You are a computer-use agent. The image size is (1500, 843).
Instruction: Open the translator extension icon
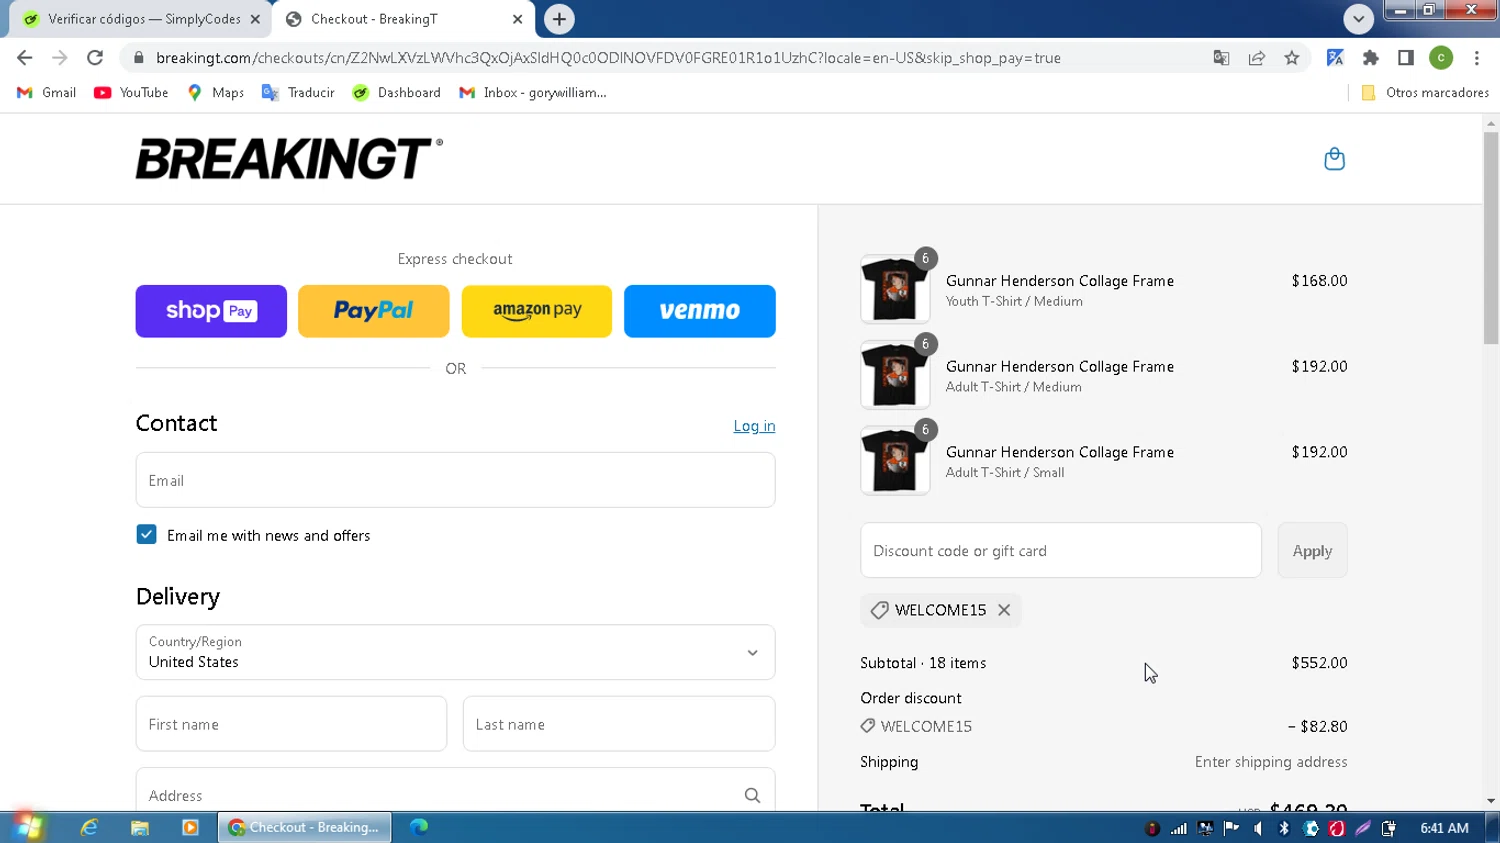click(x=1335, y=58)
